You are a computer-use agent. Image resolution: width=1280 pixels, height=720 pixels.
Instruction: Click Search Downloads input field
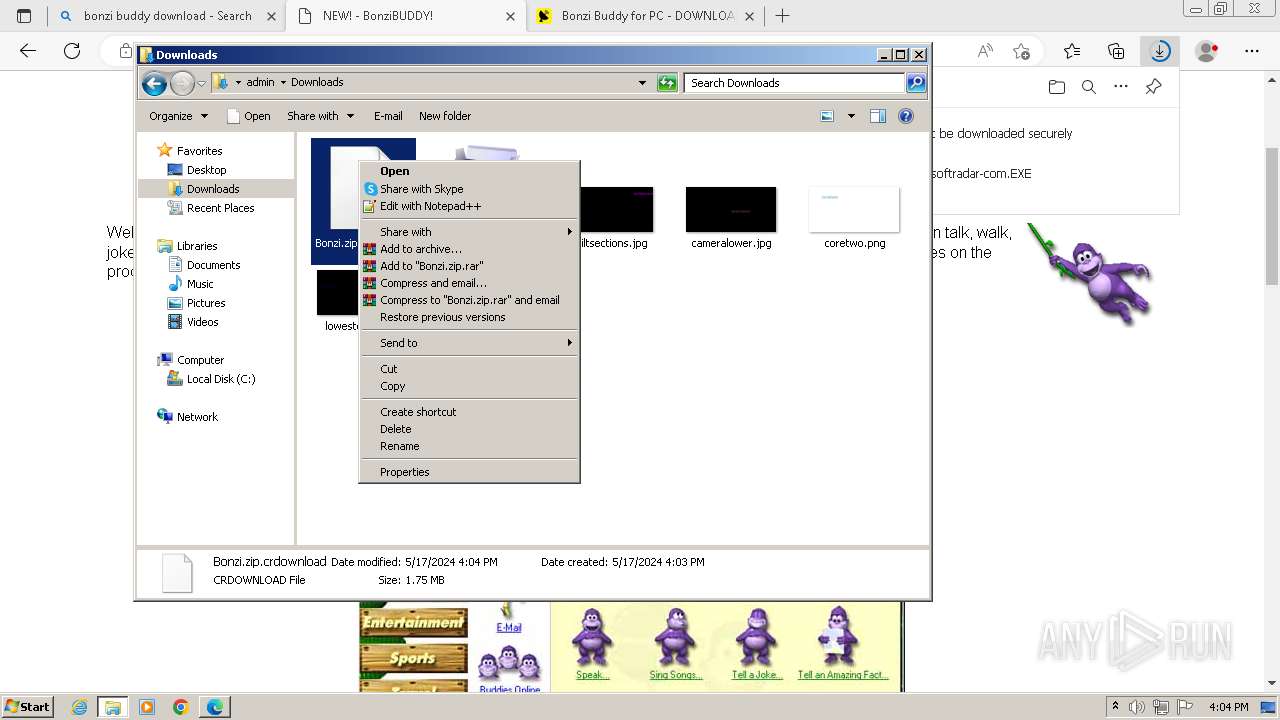coord(795,83)
